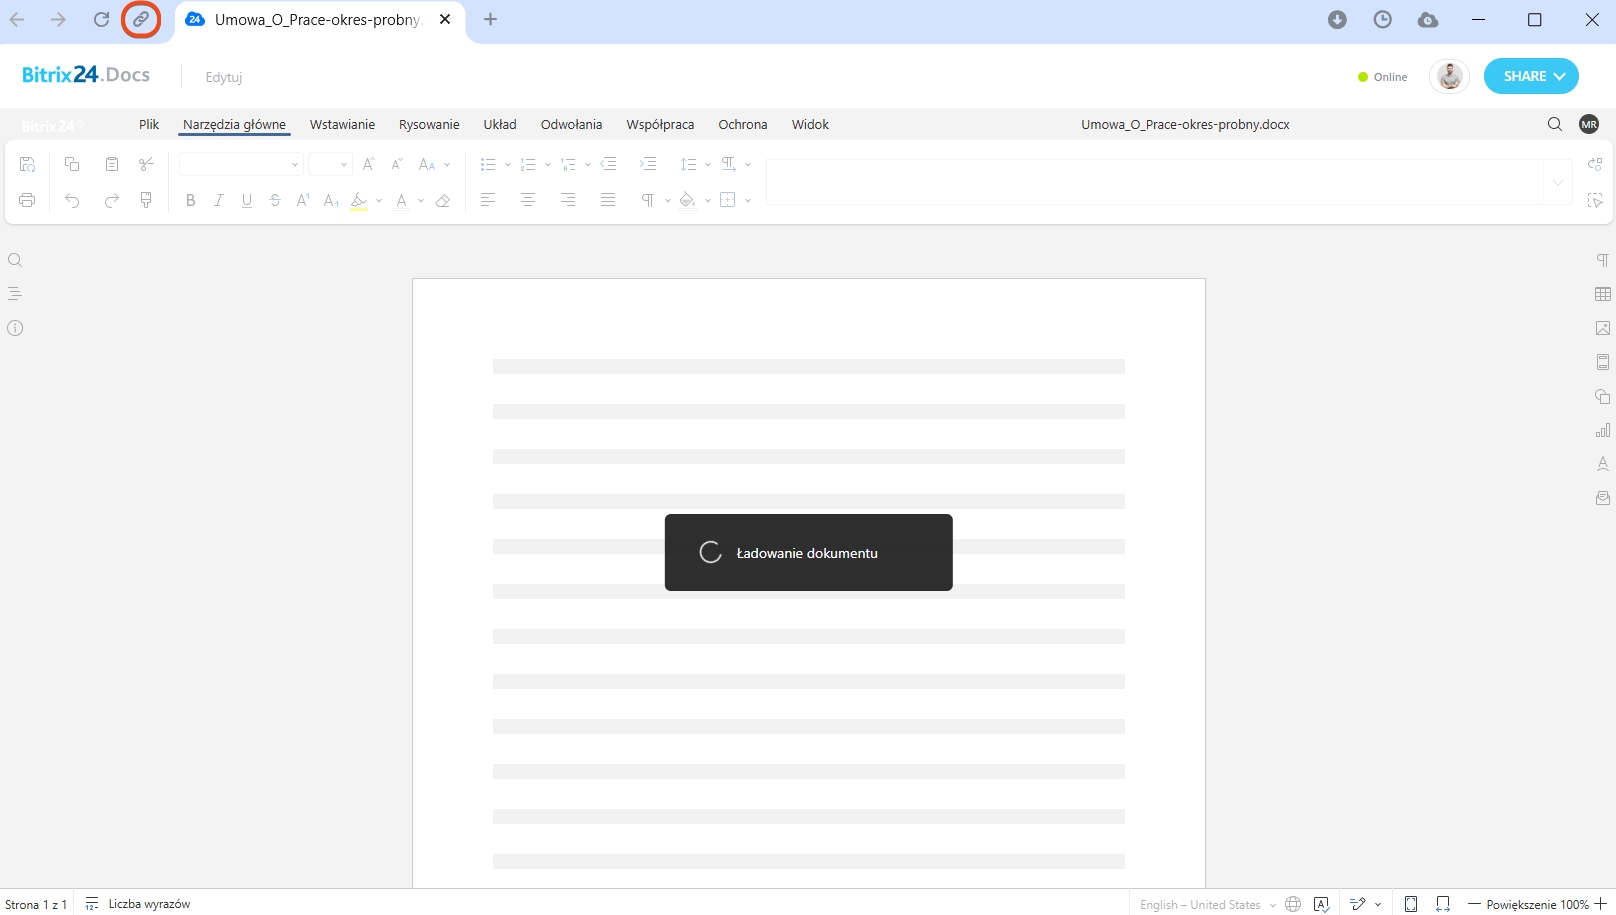Open the document language selector English – United States

coord(1207,904)
